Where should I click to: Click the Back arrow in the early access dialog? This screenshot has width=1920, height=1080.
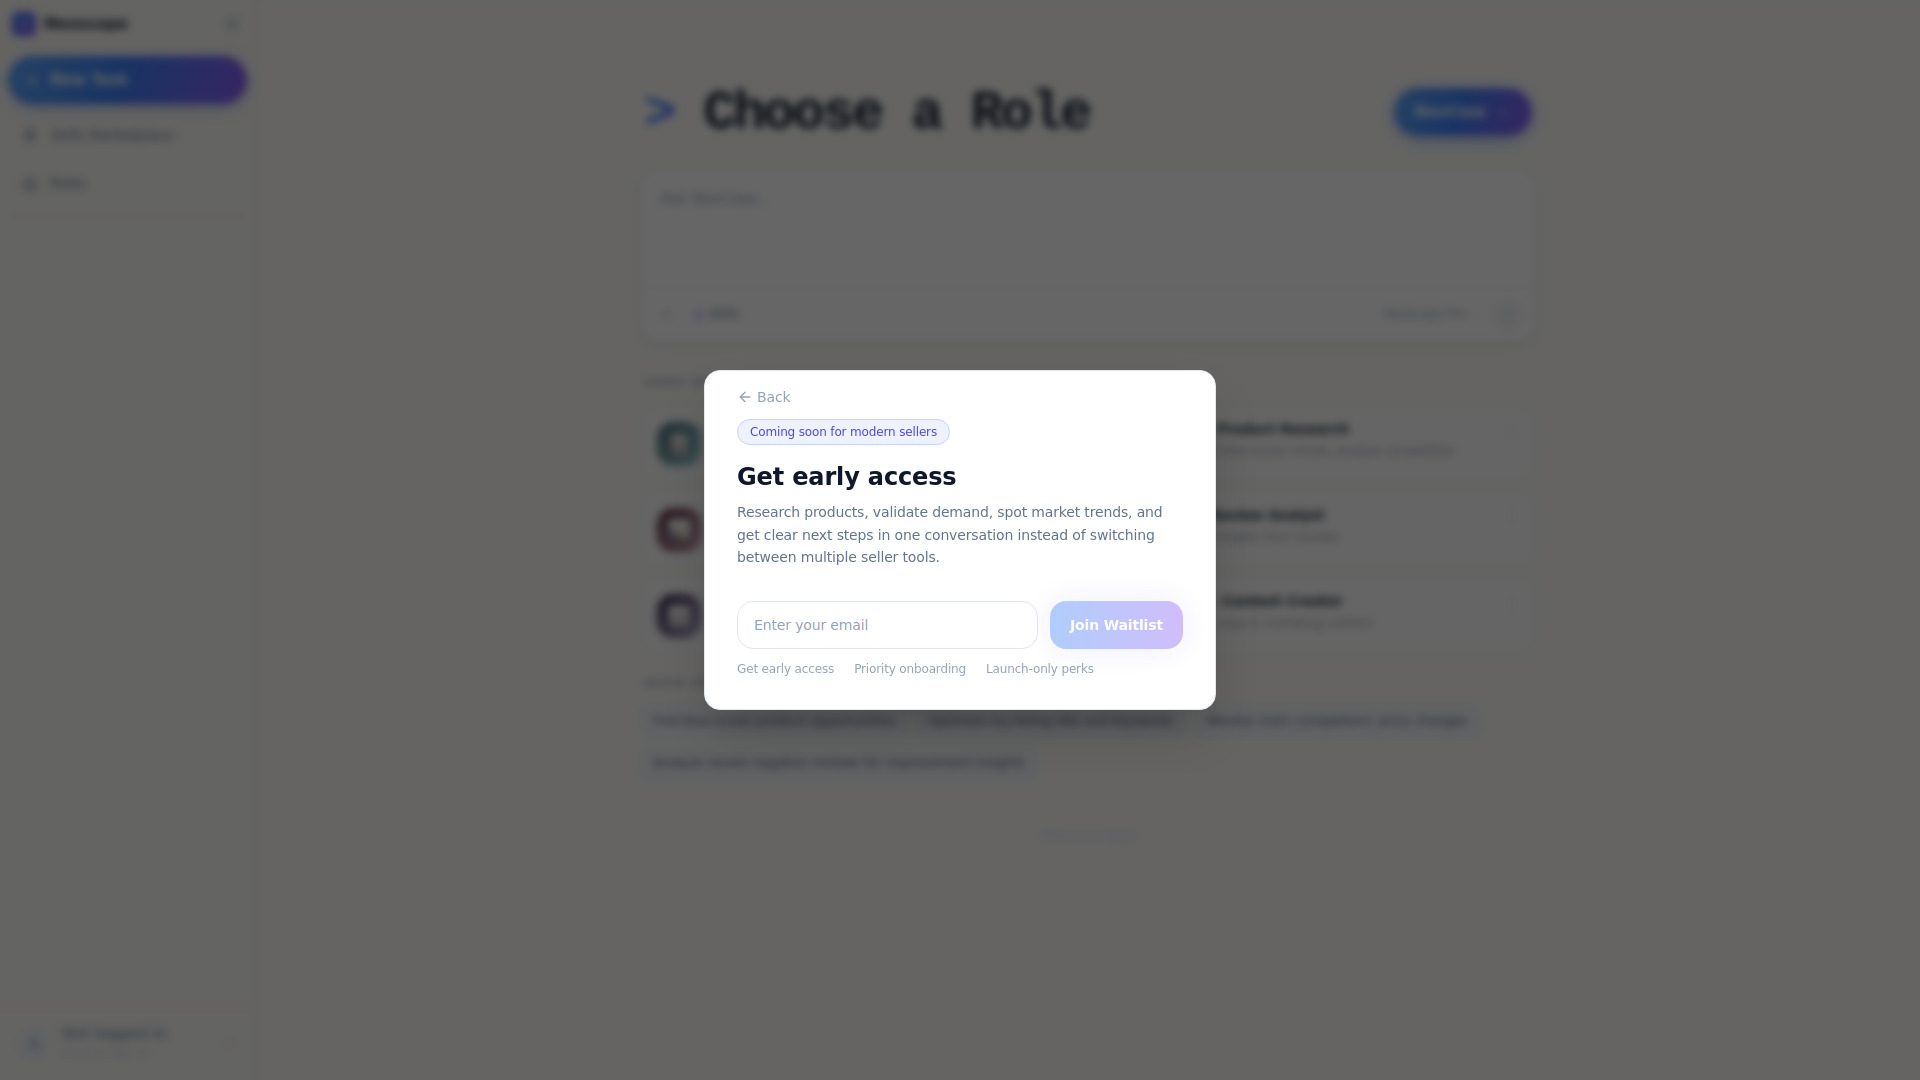pyautogui.click(x=745, y=397)
